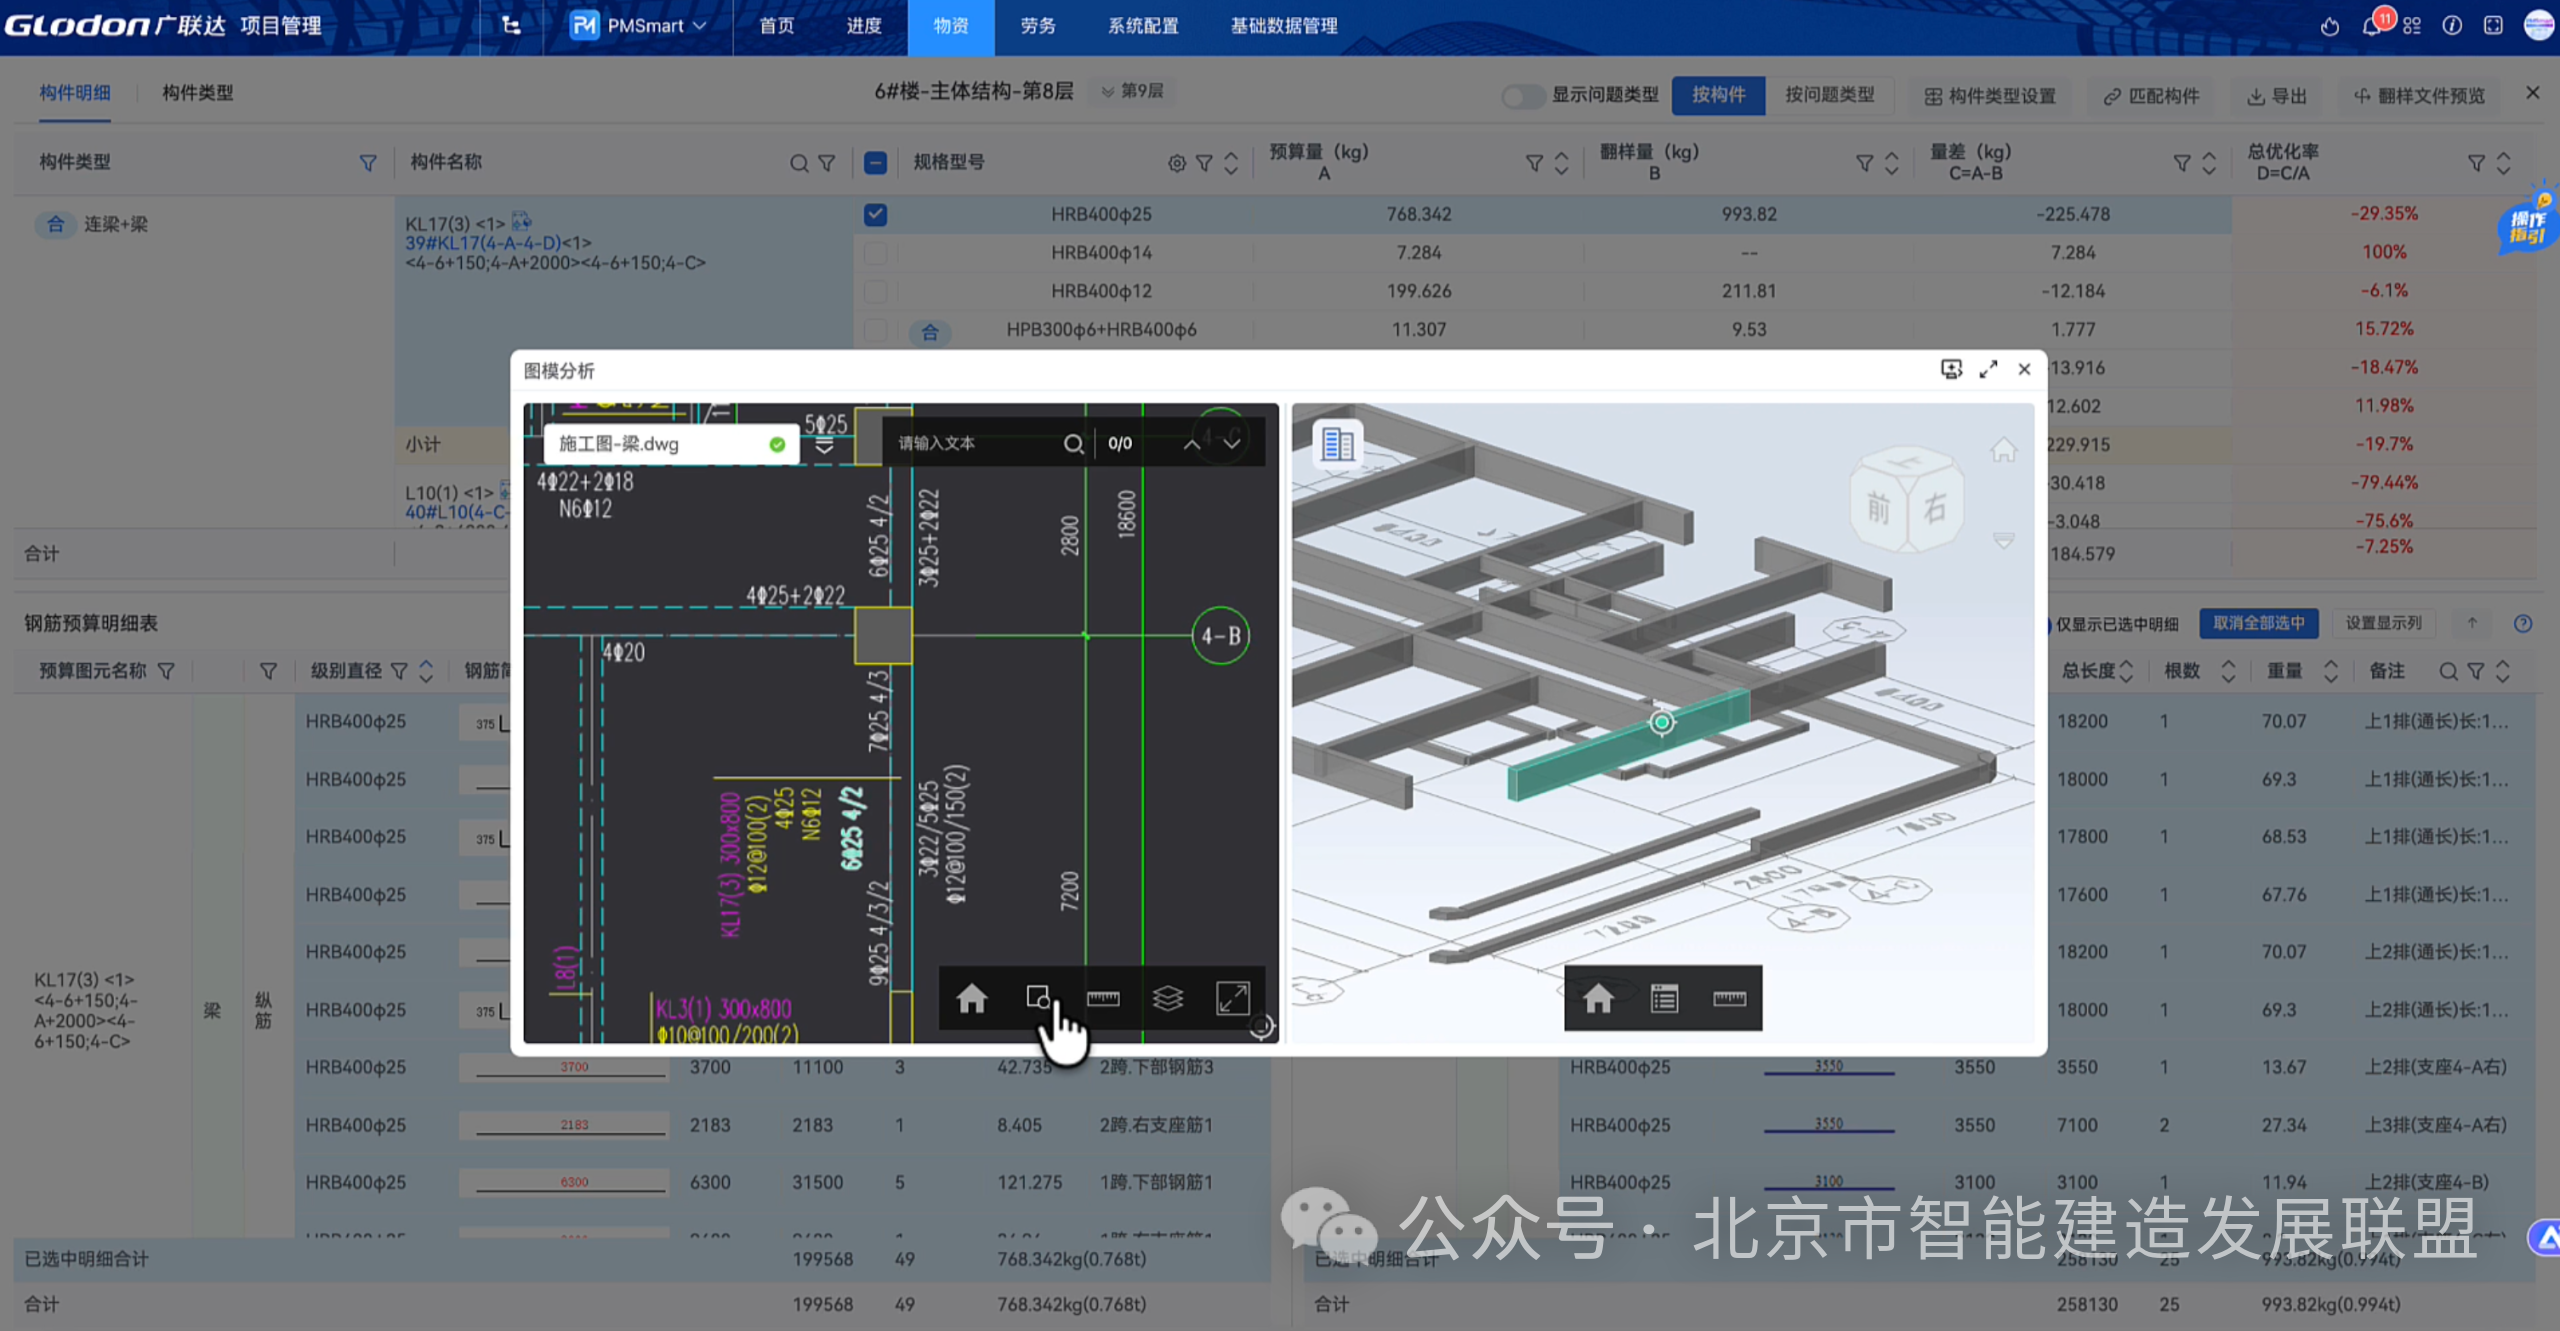
Task: Open the 进度 menu
Action: click(864, 26)
